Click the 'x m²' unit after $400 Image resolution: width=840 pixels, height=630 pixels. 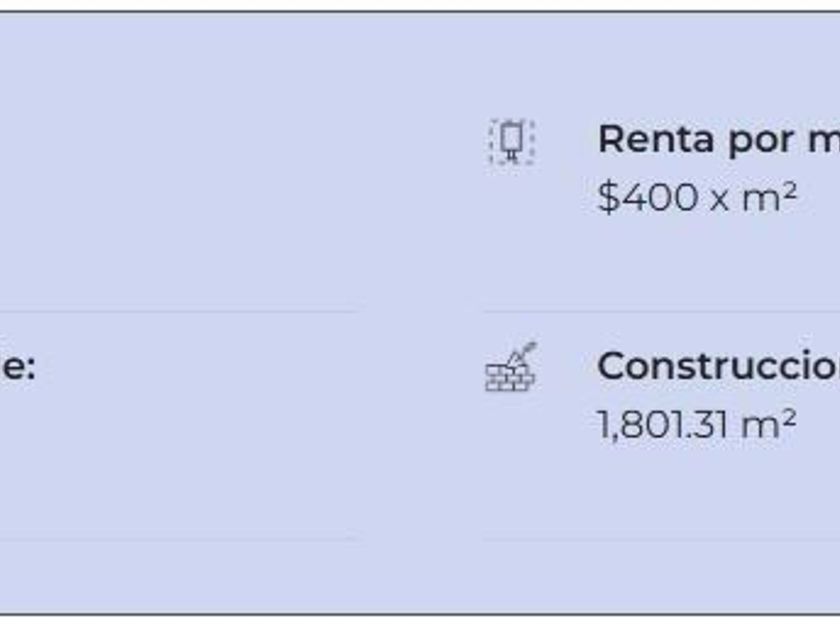coord(753,197)
